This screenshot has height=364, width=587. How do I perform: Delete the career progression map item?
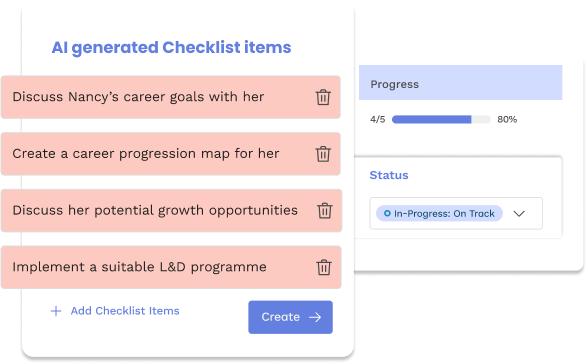323,154
